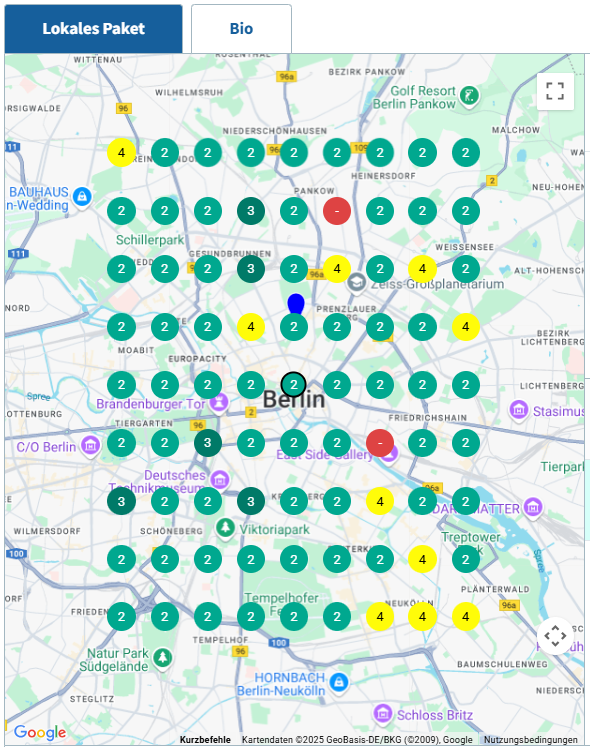Switch to the Bio tab
The image size is (590, 747).
241,29
